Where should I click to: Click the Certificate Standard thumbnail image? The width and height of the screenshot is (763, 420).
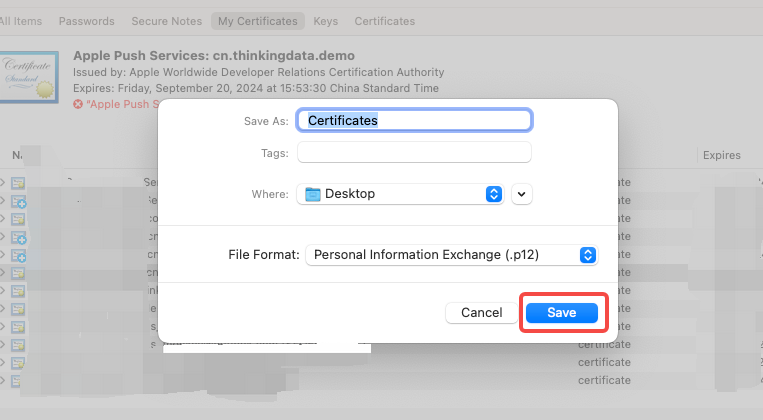tap(29, 77)
